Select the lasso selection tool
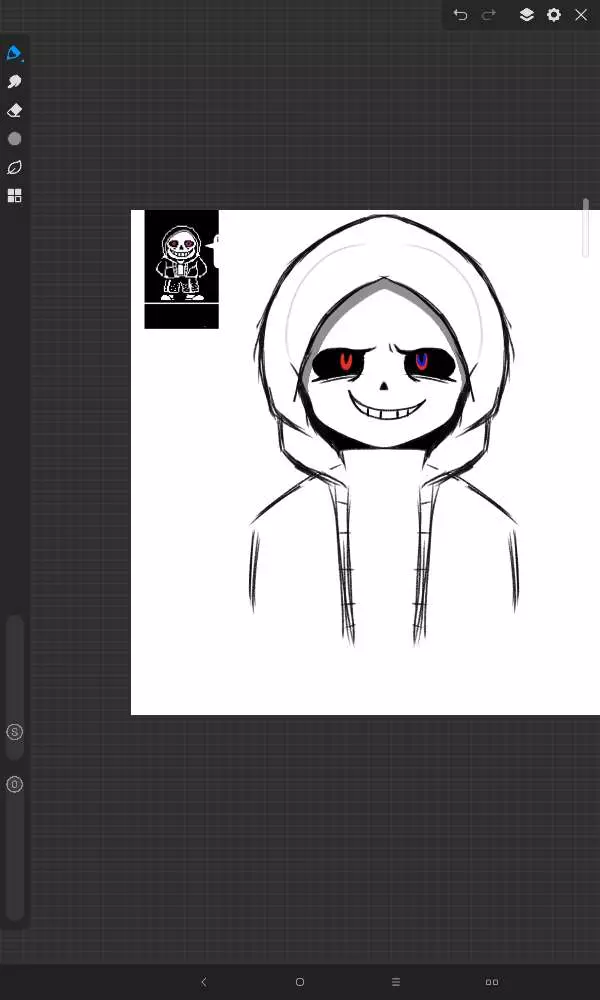Image resolution: width=600 pixels, height=1000 pixels. tap(14, 167)
